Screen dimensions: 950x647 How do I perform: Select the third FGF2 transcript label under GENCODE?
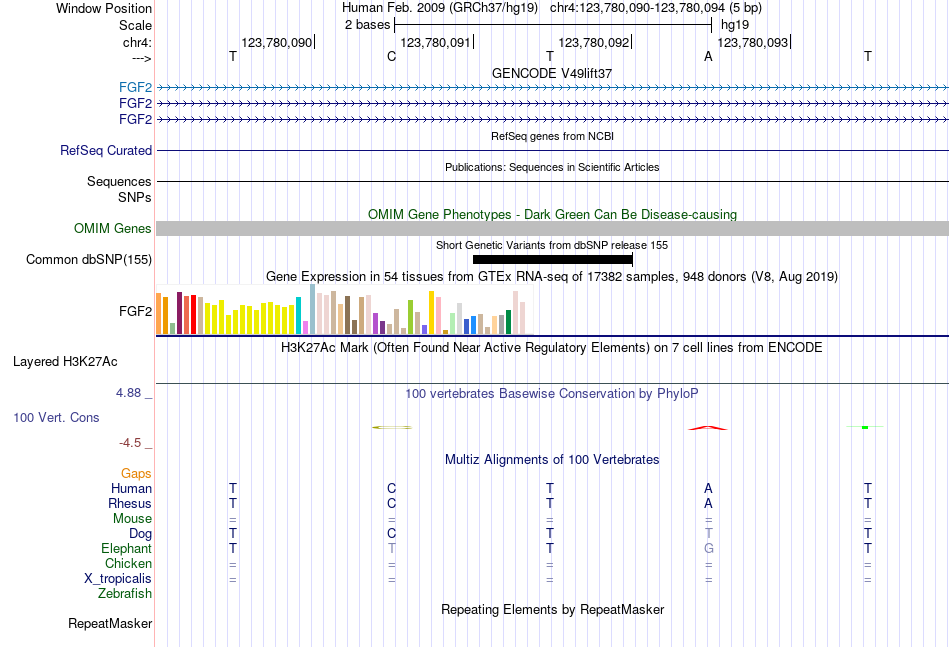point(135,119)
